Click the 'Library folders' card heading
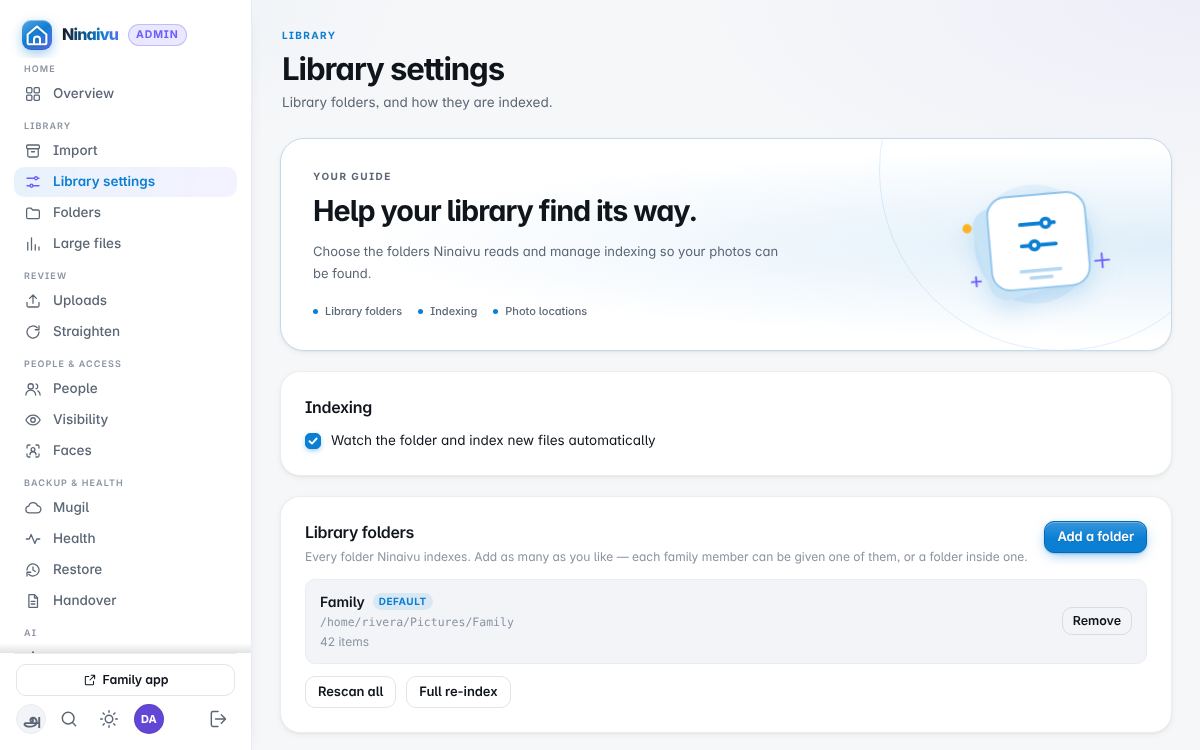Screen dimensions: 1200x750 (x=359, y=533)
